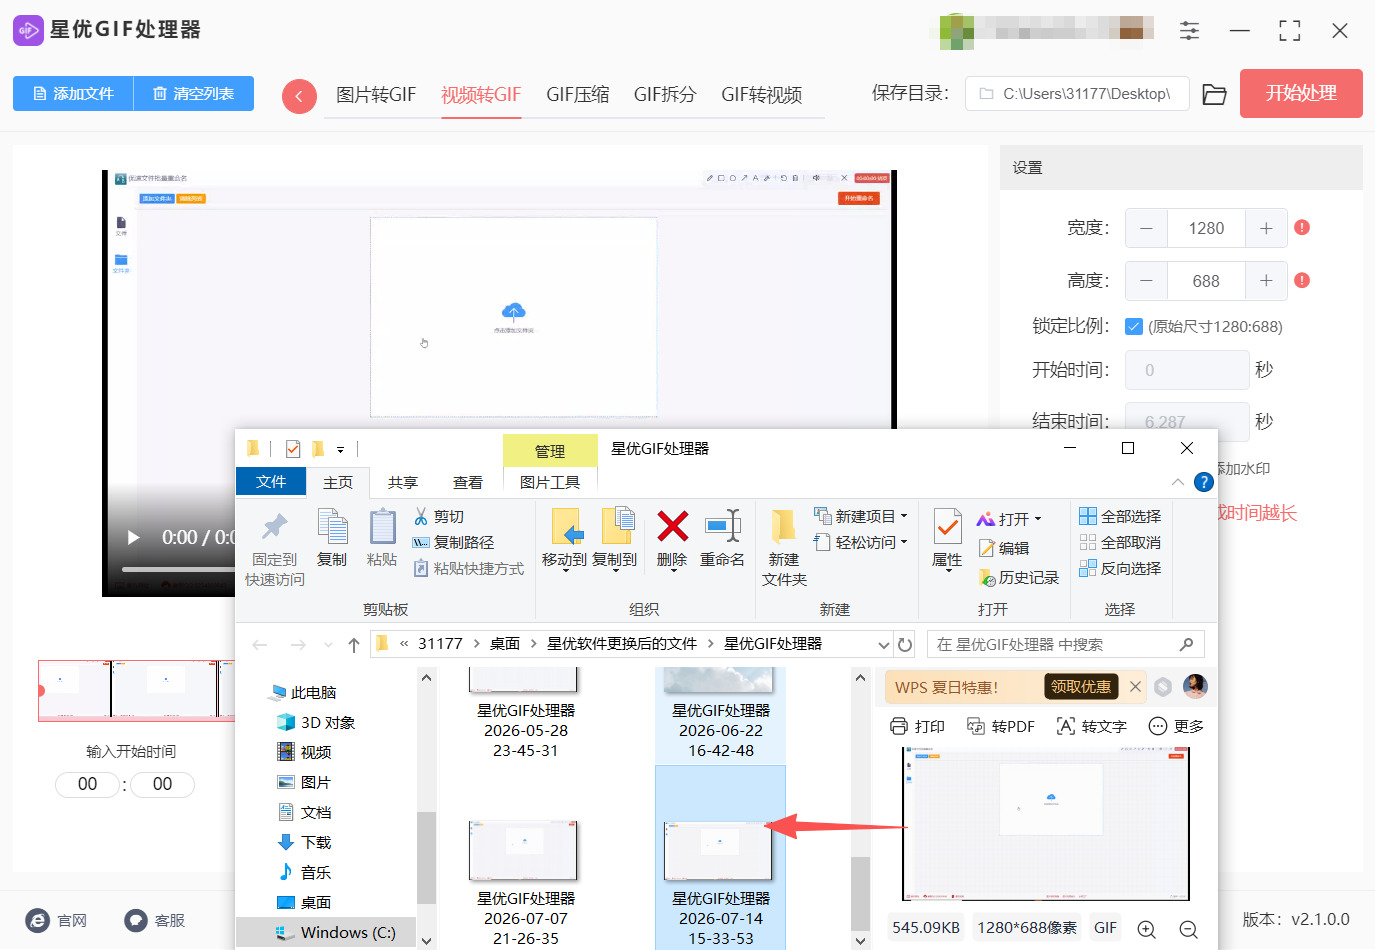This screenshot has width=1375, height=950.
Task: Select the 查看 ribbon tab
Action: [468, 482]
